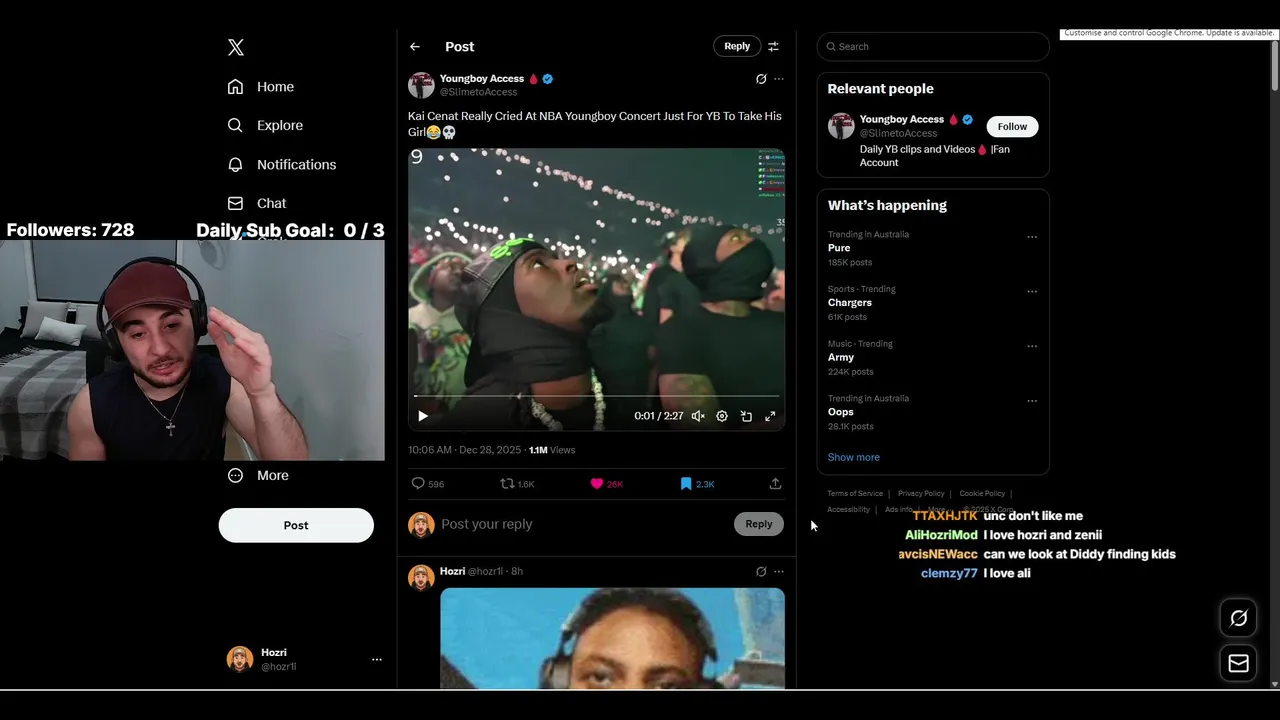Open Youngboy Access avatar on post
The image size is (1280, 720).
coord(421,85)
